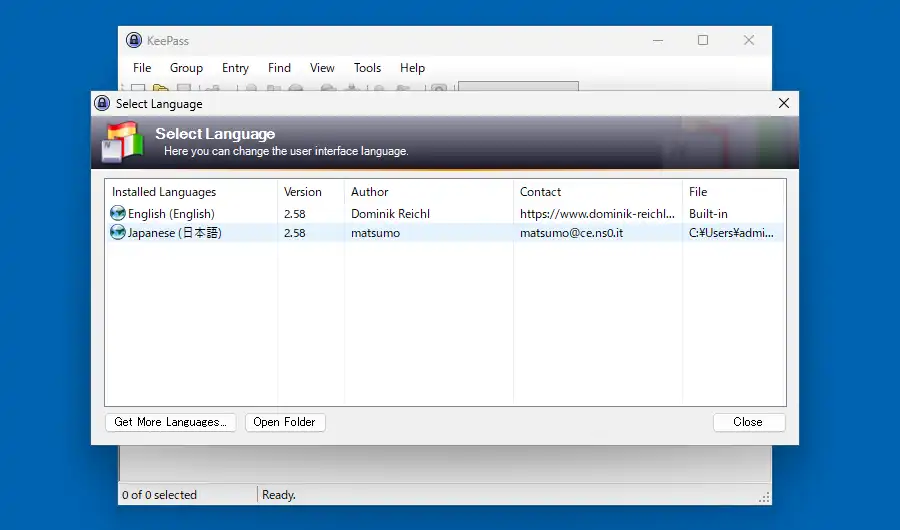The height and width of the screenshot is (530, 900).
Task: Click the C:¥Users¥admi... file cell
Action: 731,233
